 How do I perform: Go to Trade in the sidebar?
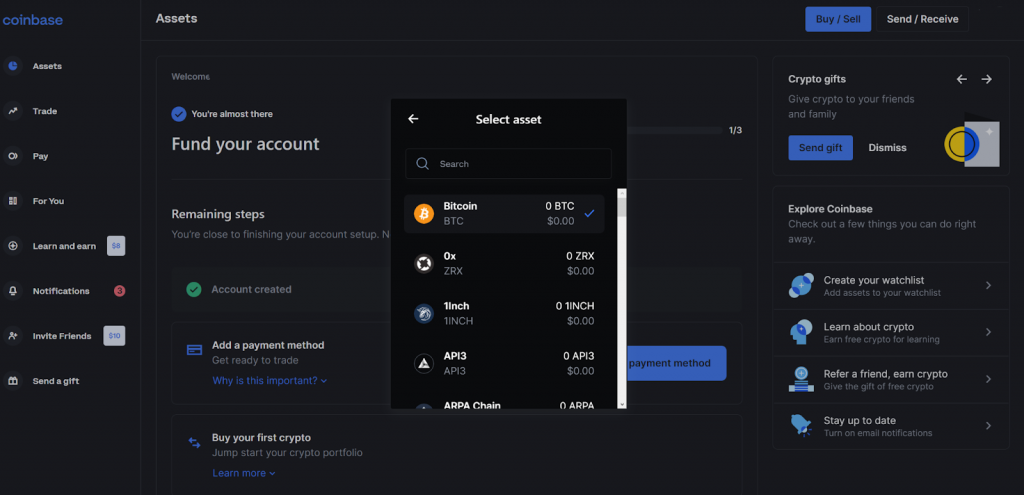tap(45, 111)
